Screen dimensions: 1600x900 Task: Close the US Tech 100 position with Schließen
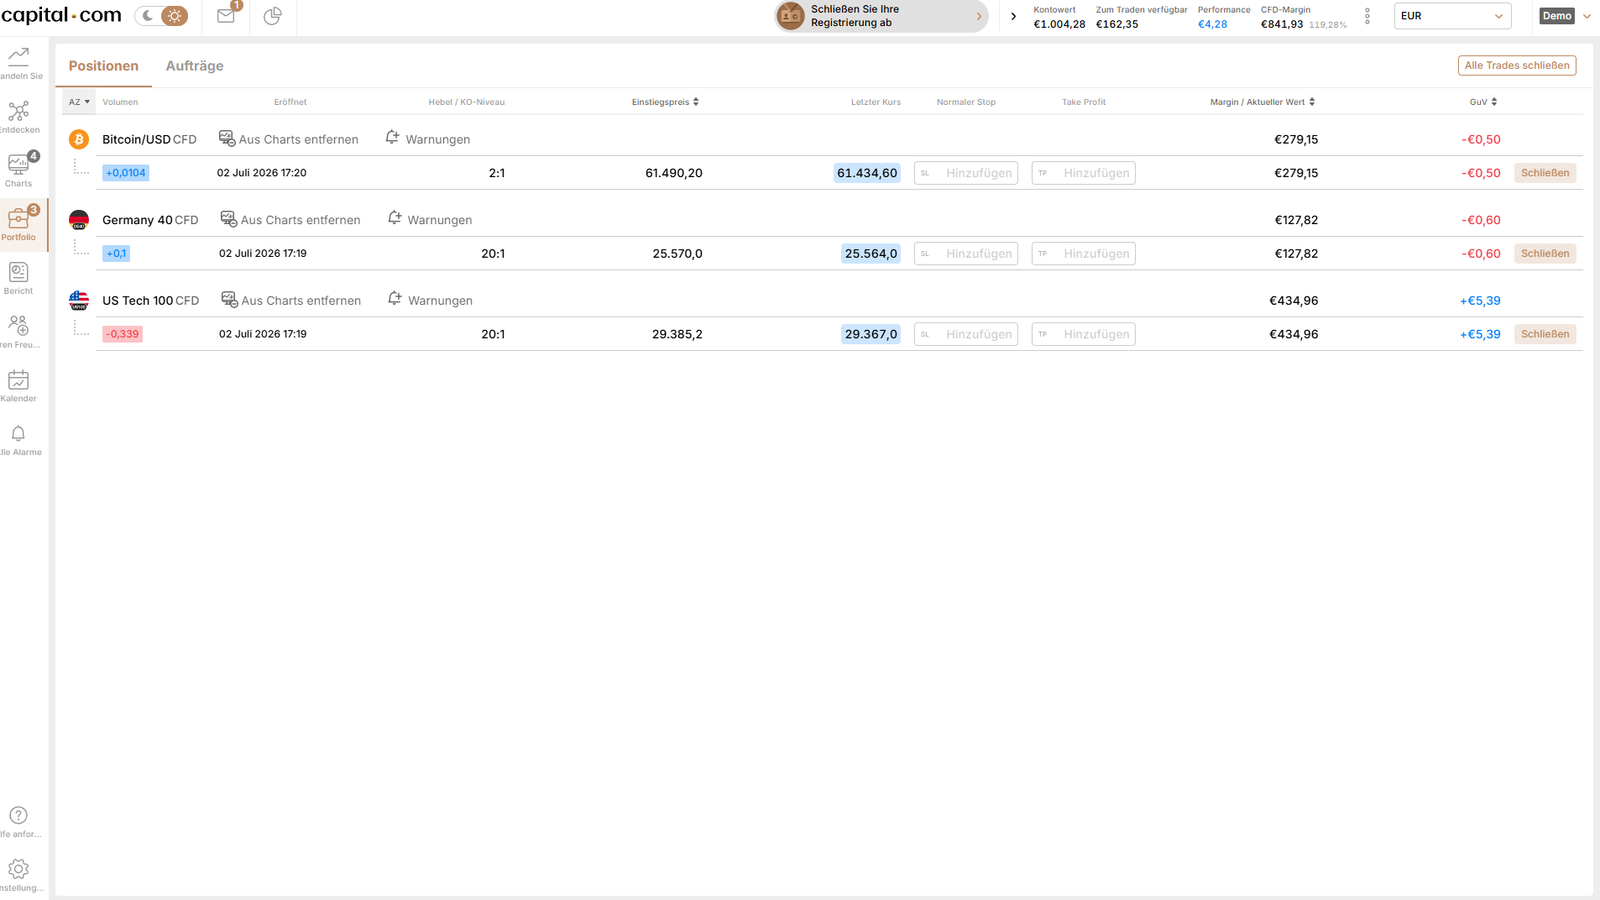coord(1545,334)
